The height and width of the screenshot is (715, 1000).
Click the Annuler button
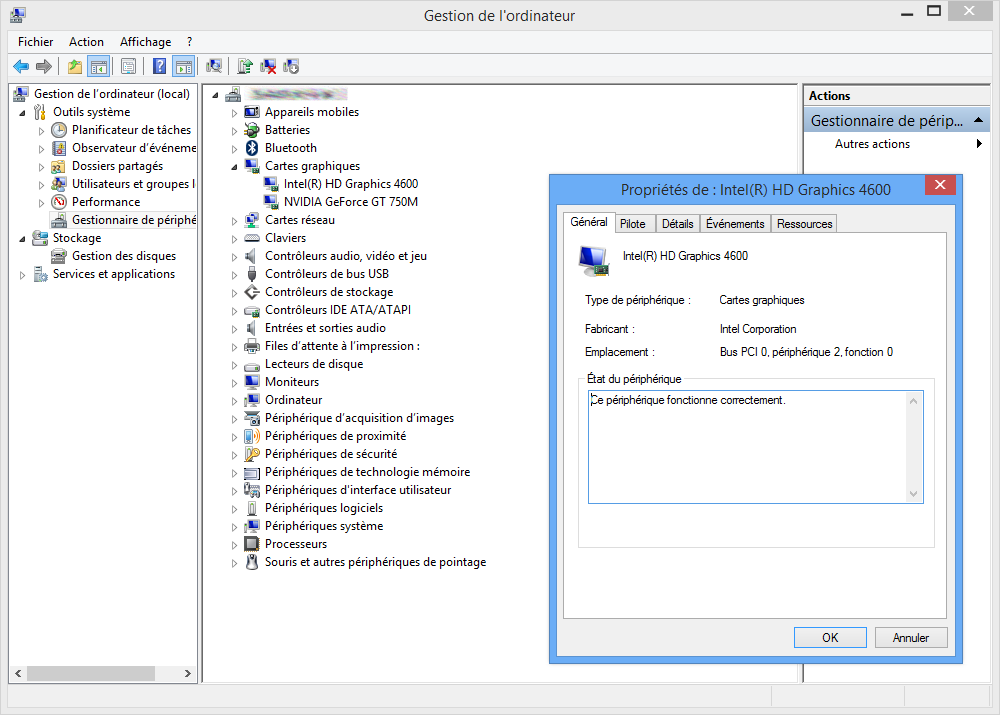tap(910, 637)
